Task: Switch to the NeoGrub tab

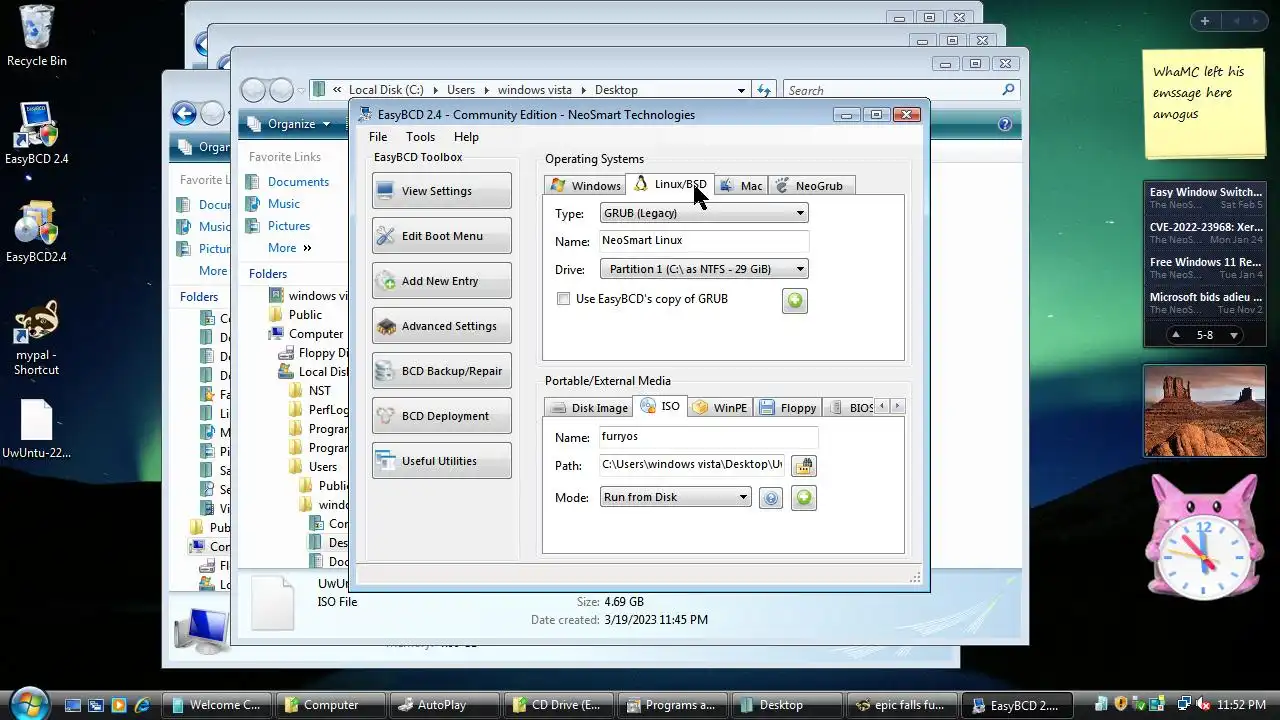Action: coord(810,186)
